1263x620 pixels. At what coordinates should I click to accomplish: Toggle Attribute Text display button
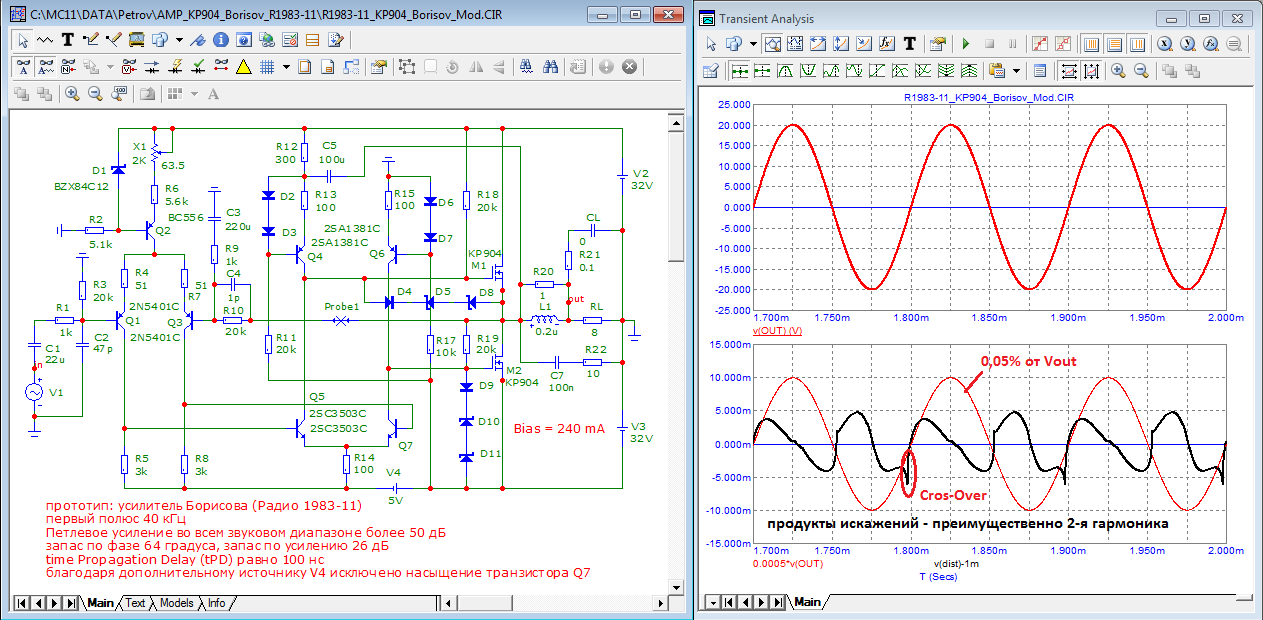click(x=46, y=67)
